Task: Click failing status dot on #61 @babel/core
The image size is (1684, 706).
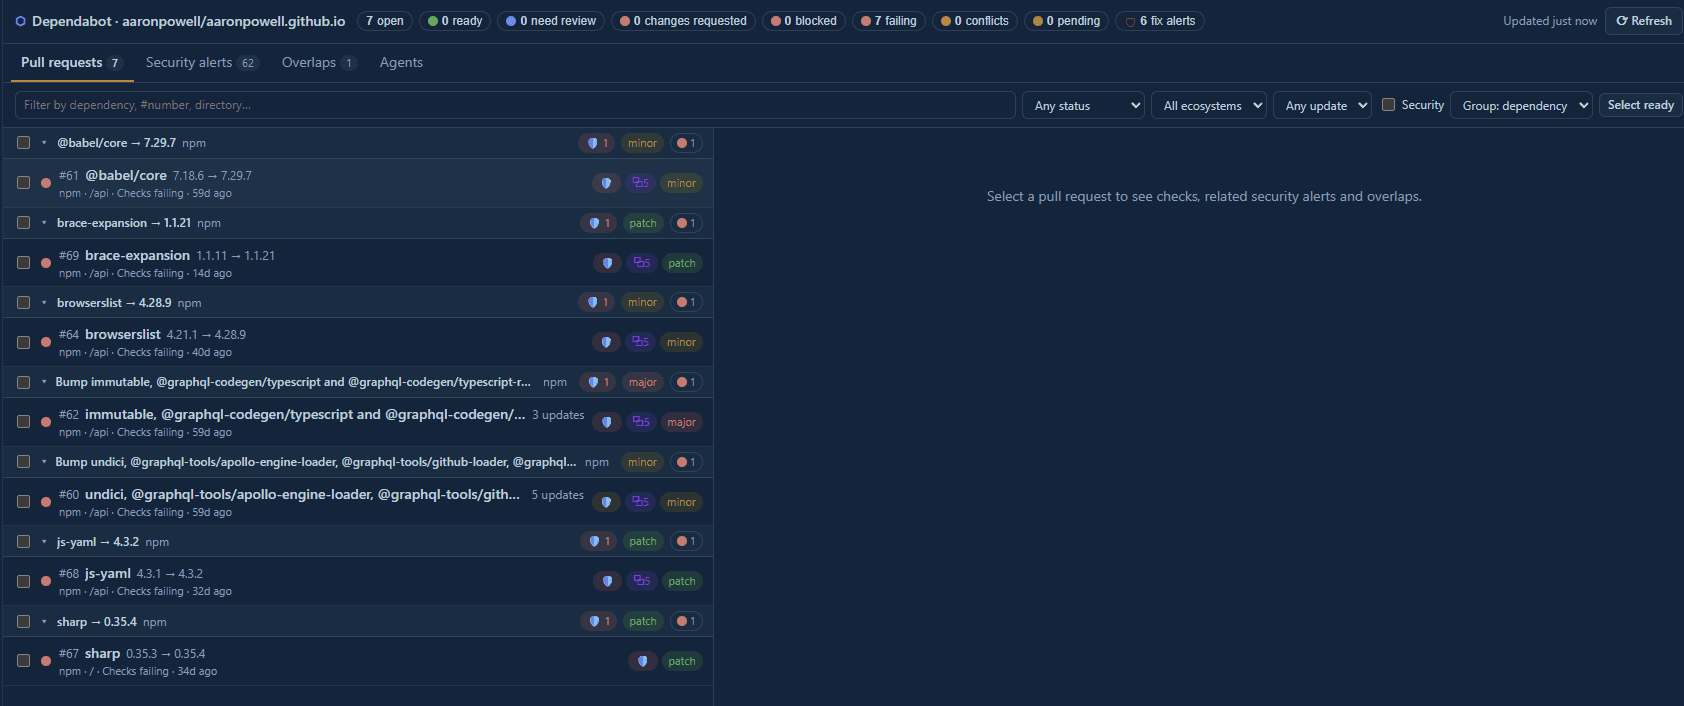Action: [46, 183]
